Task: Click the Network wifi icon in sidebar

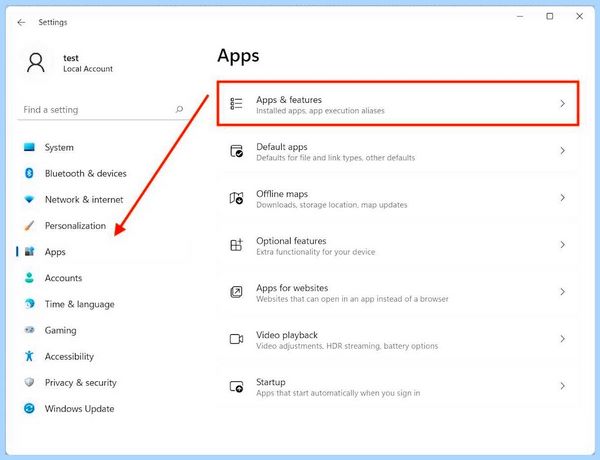Action: coord(29,199)
